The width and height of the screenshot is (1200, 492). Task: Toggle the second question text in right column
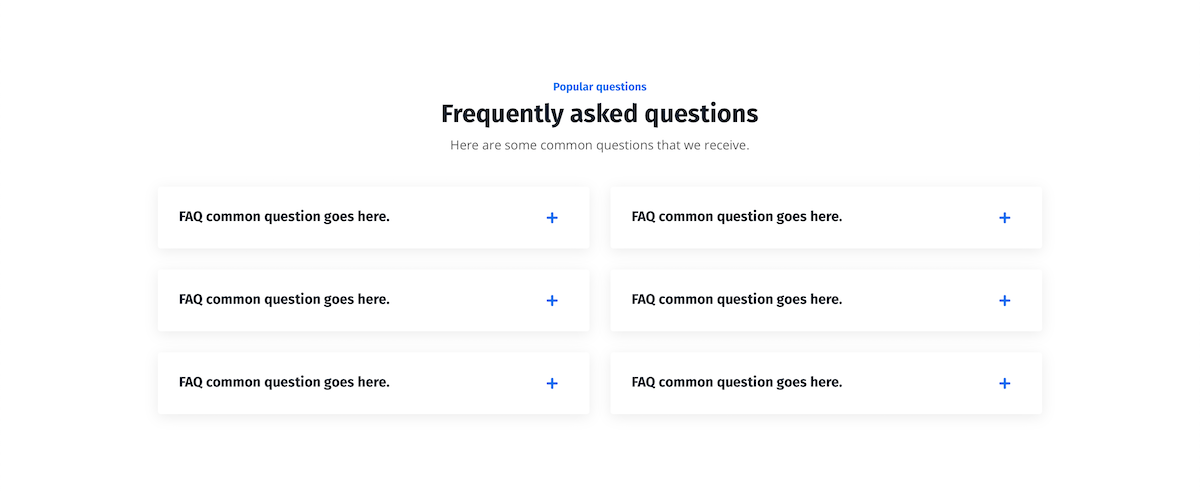pyautogui.click(x=737, y=300)
